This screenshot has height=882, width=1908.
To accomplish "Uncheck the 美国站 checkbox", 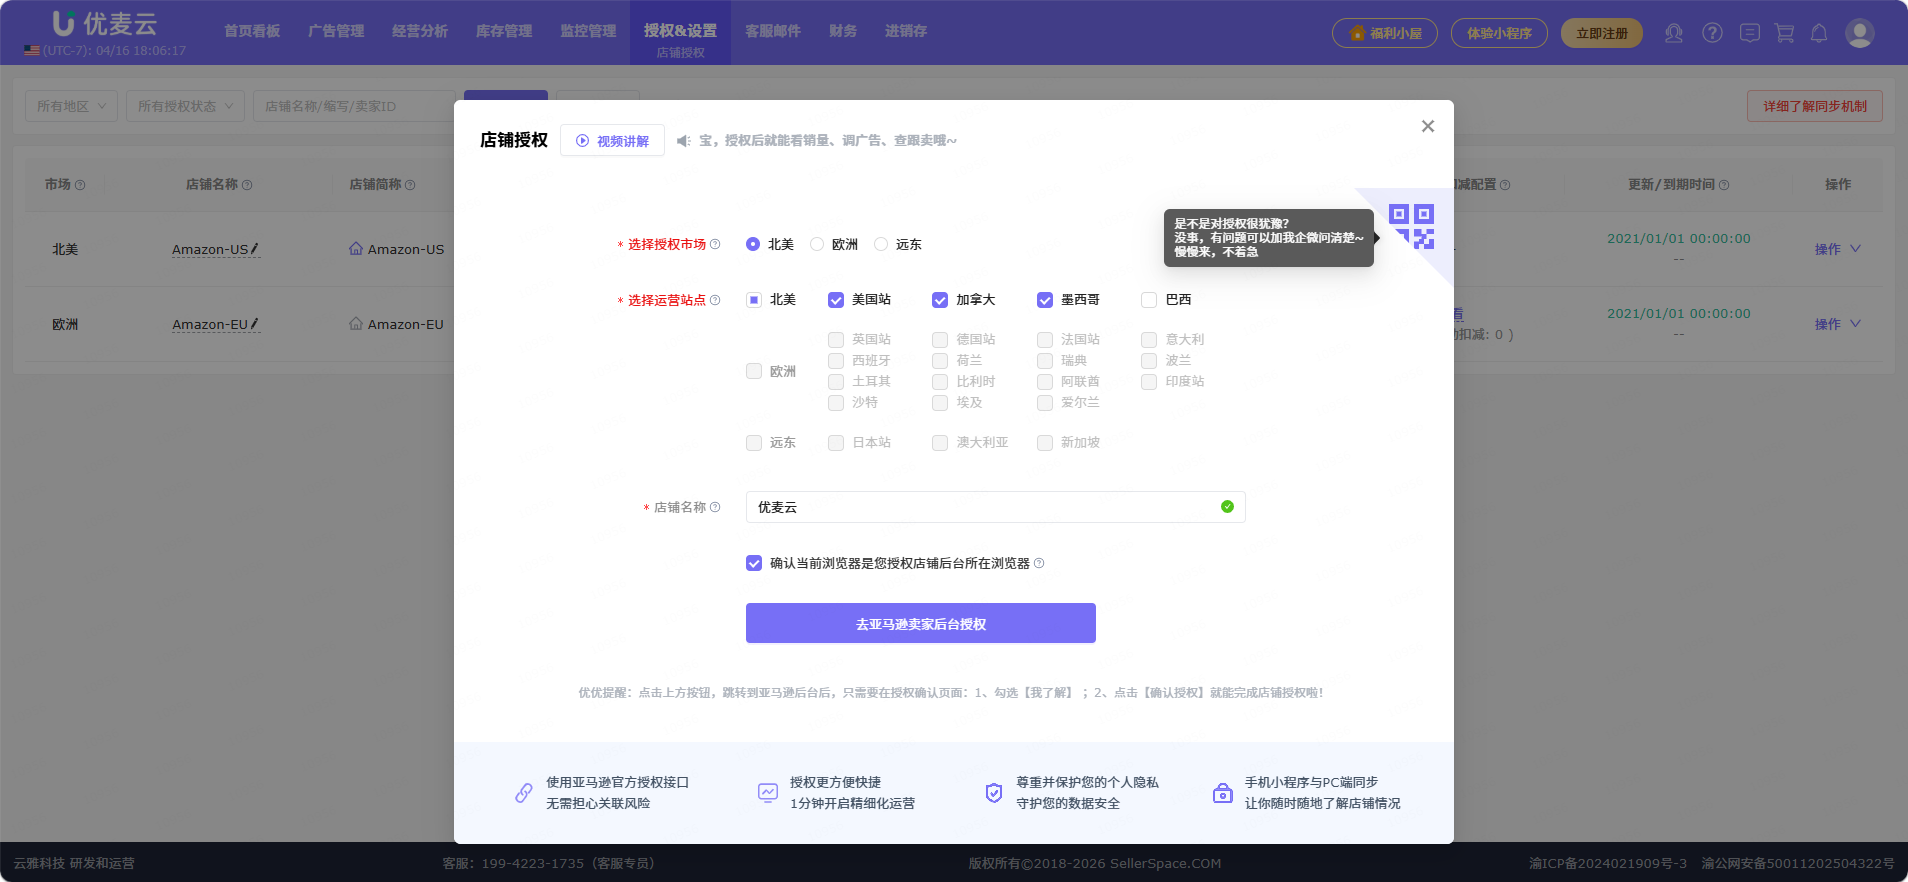I will pos(836,300).
